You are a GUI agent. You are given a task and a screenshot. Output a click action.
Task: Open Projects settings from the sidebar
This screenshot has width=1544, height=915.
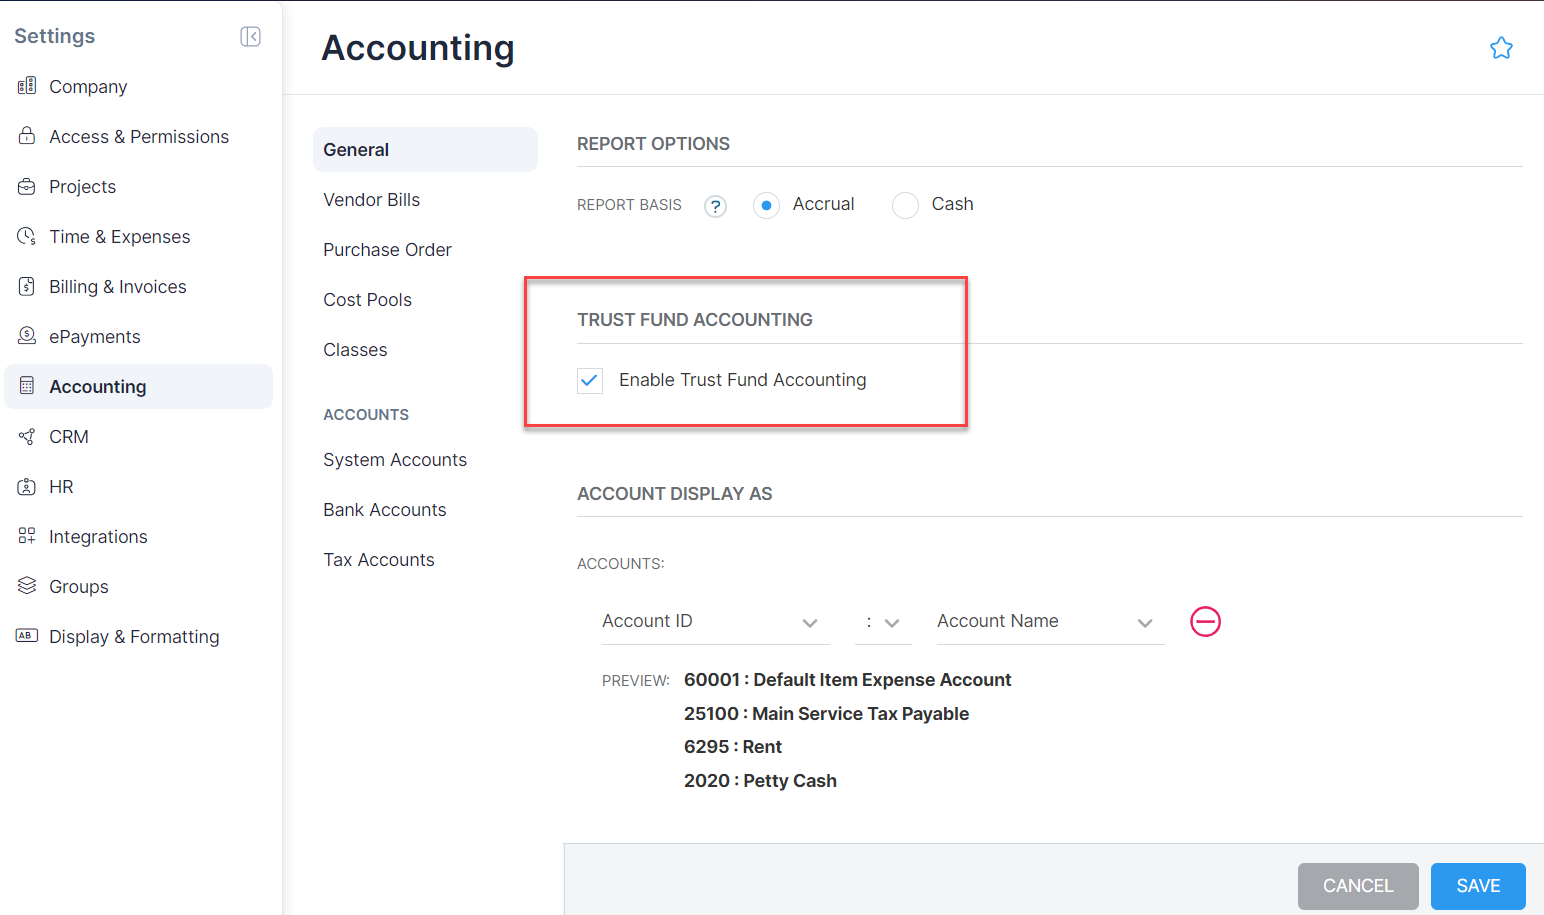82,186
